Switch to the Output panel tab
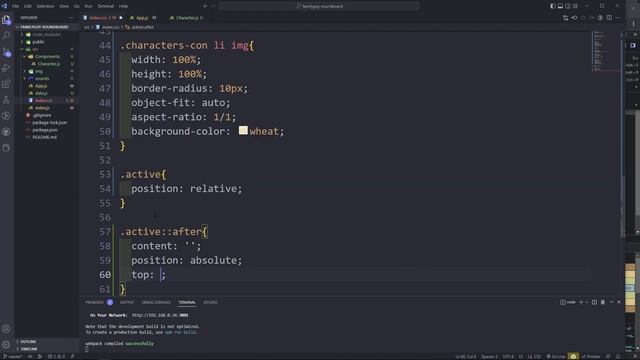This screenshot has width=640, height=360. (x=127, y=302)
